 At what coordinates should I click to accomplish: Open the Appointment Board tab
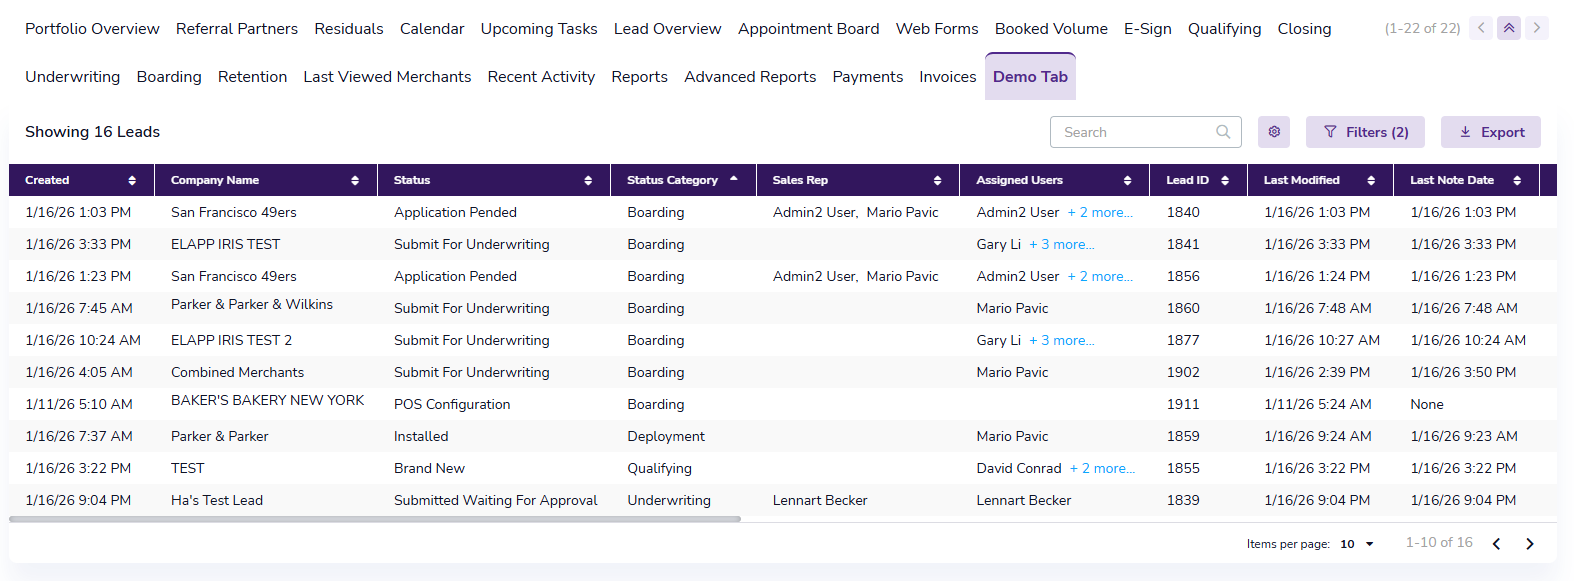808,29
